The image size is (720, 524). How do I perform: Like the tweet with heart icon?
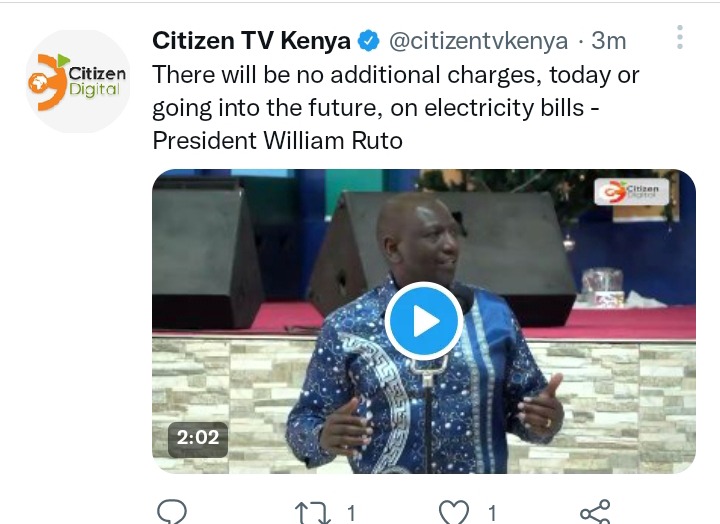click(454, 512)
